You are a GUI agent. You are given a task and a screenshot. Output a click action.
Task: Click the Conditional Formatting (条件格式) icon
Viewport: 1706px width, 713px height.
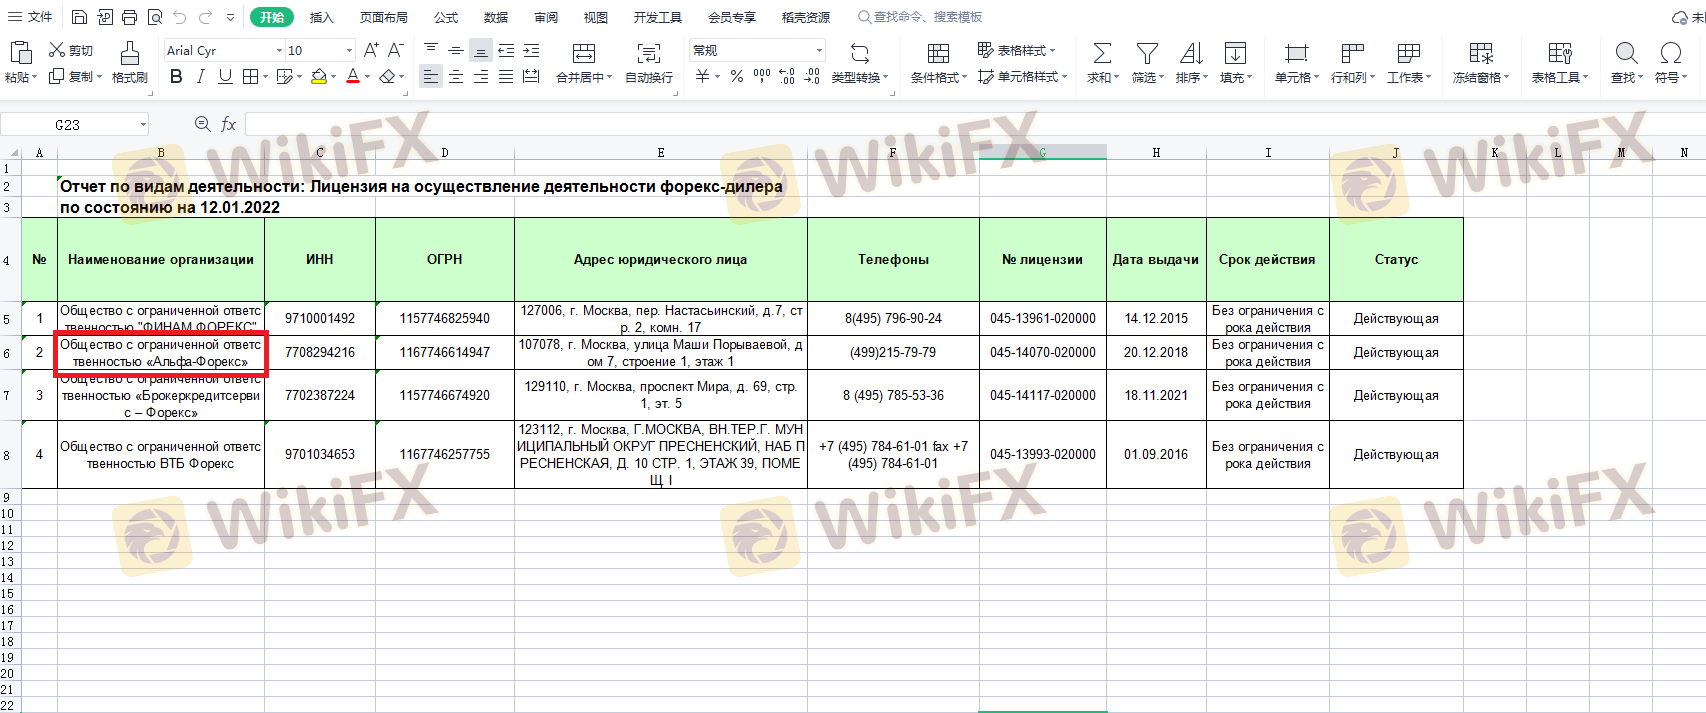click(938, 53)
